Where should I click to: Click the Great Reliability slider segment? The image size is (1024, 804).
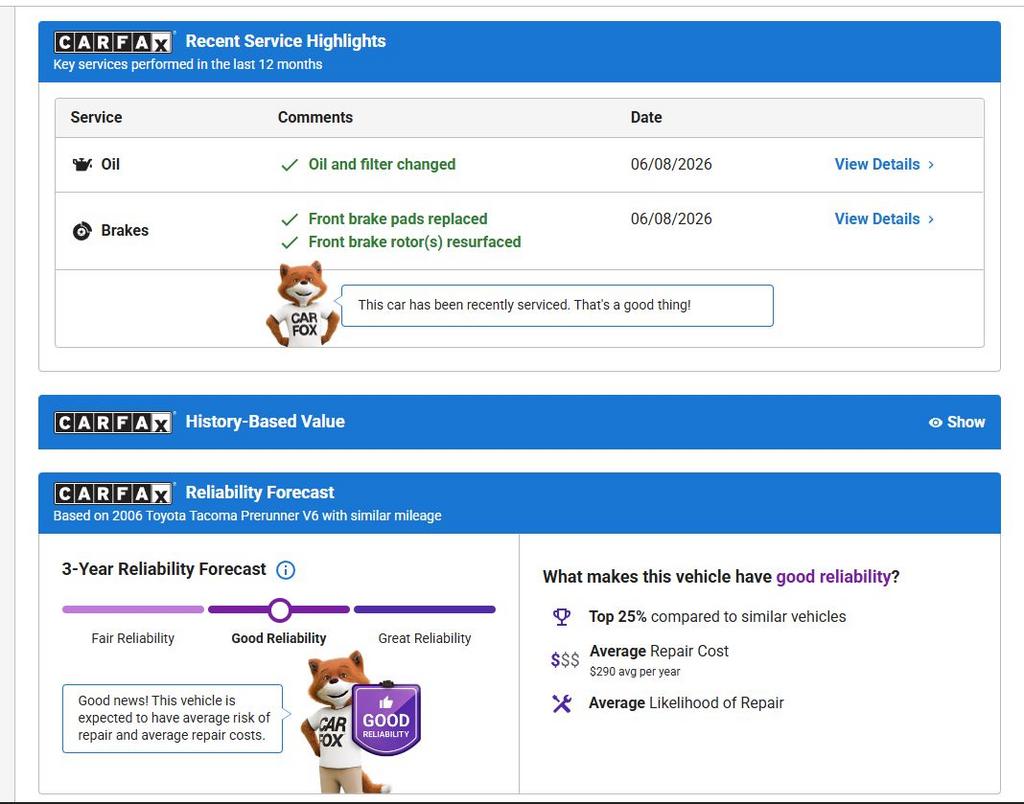pos(424,609)
